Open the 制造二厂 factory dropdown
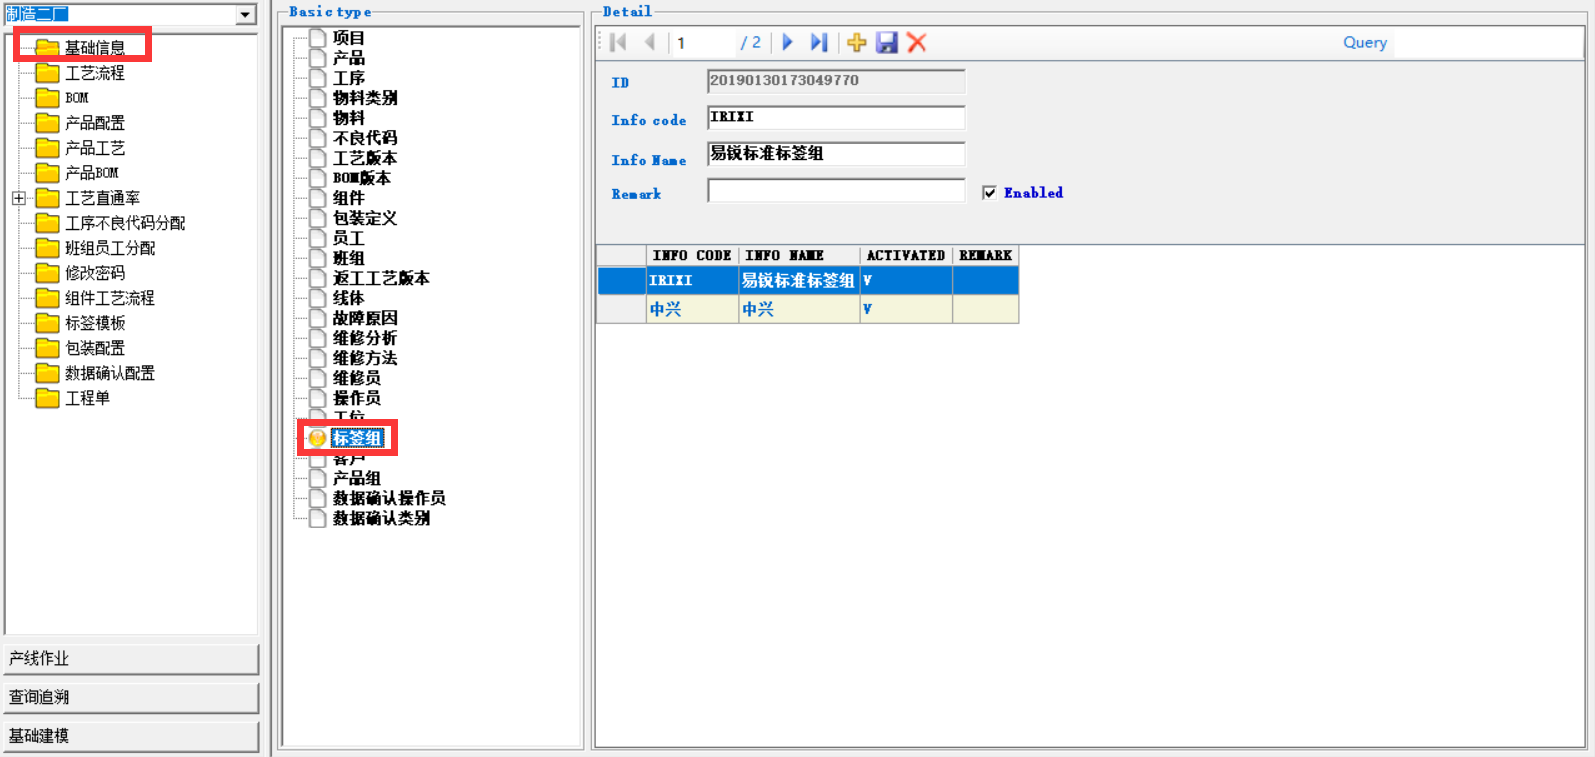Image resolution: width=1595 pixels, height=757 pixels. (x=245, y=14)
